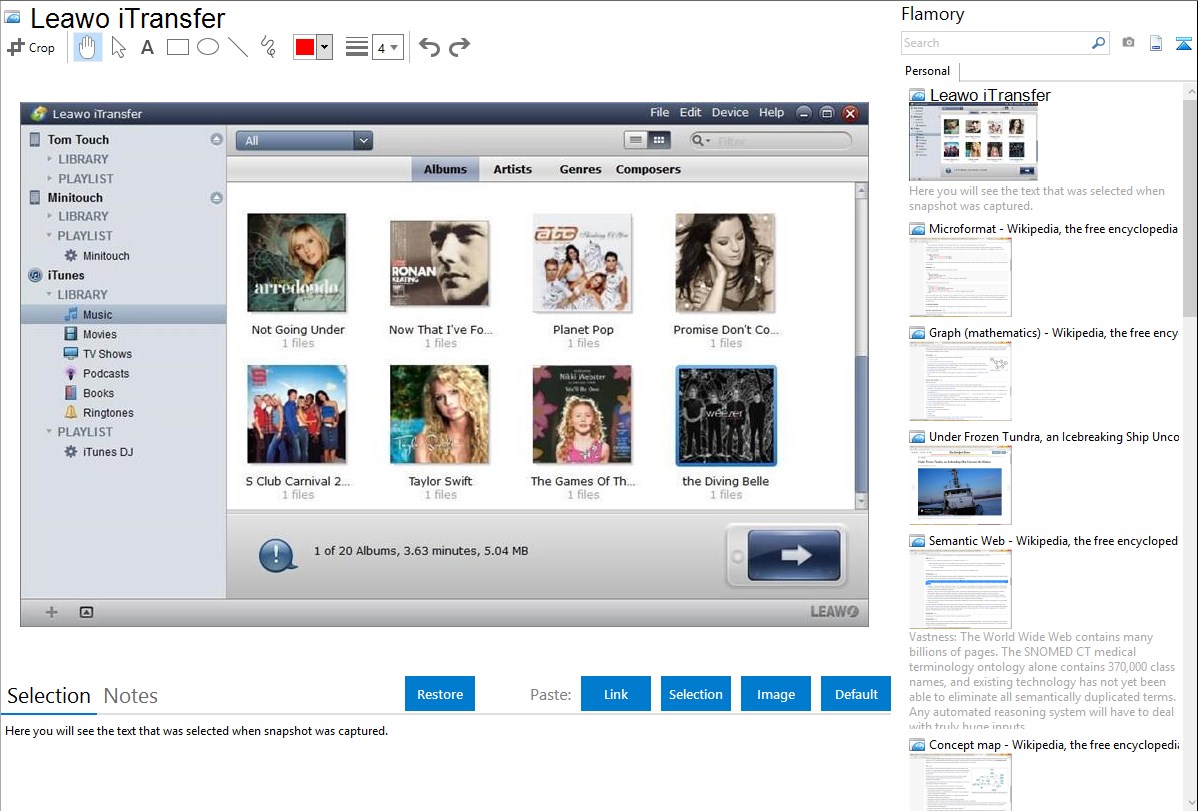Viewport: 1198px width, 811px height.
Task: Open the Personal tab
Action: (x=927, y=71)
